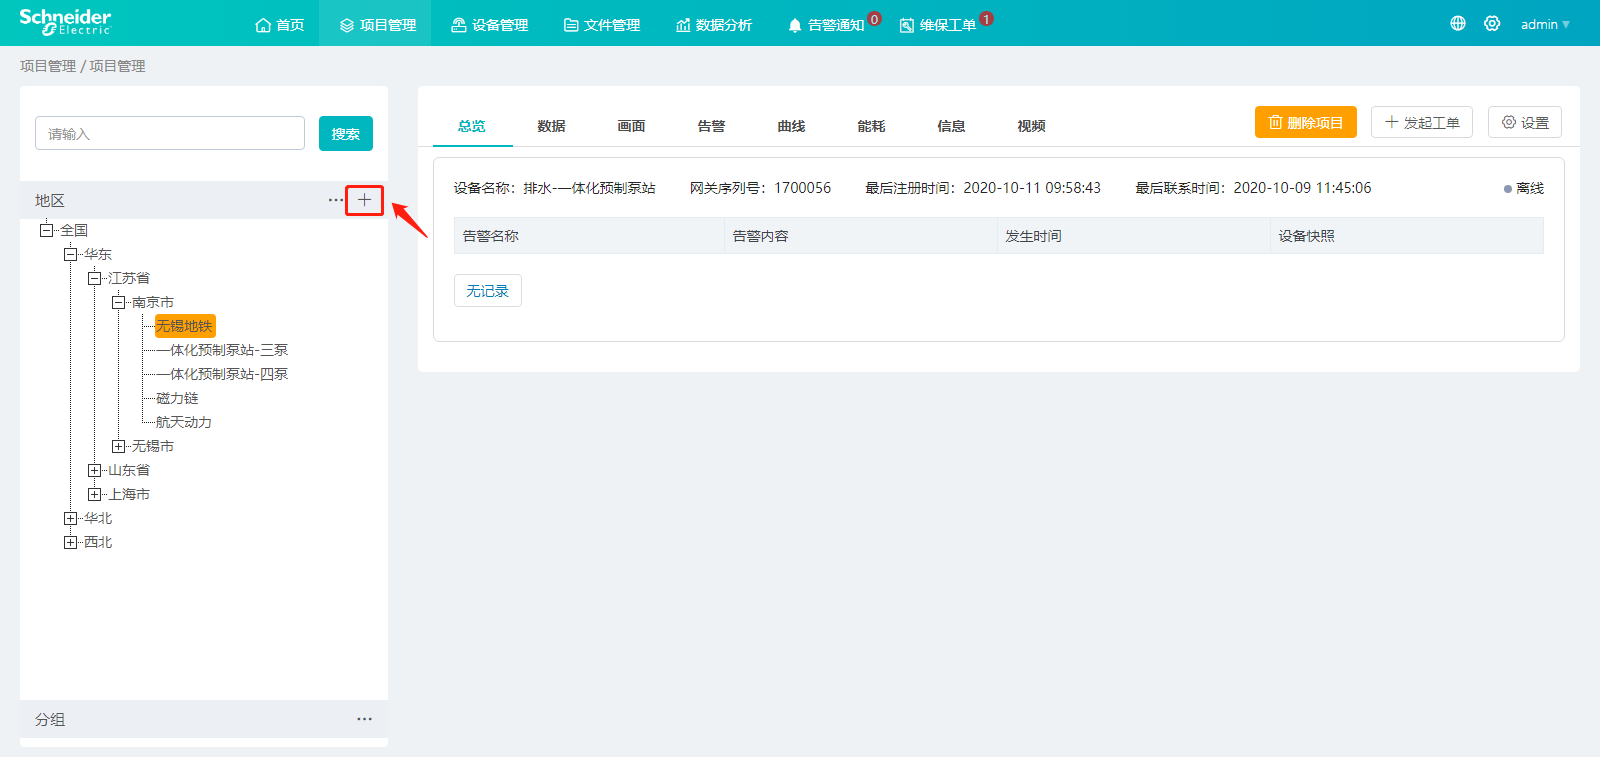This screenshot has width=1600, height=757.
Task: Open the language globe icon
Action: tap(1458, 23)
